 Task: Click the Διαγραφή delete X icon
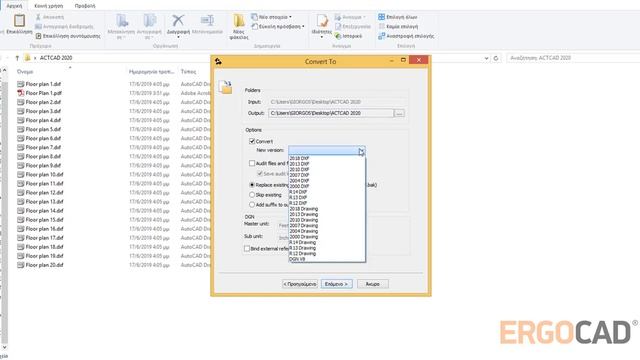click(x=178, y=20)
